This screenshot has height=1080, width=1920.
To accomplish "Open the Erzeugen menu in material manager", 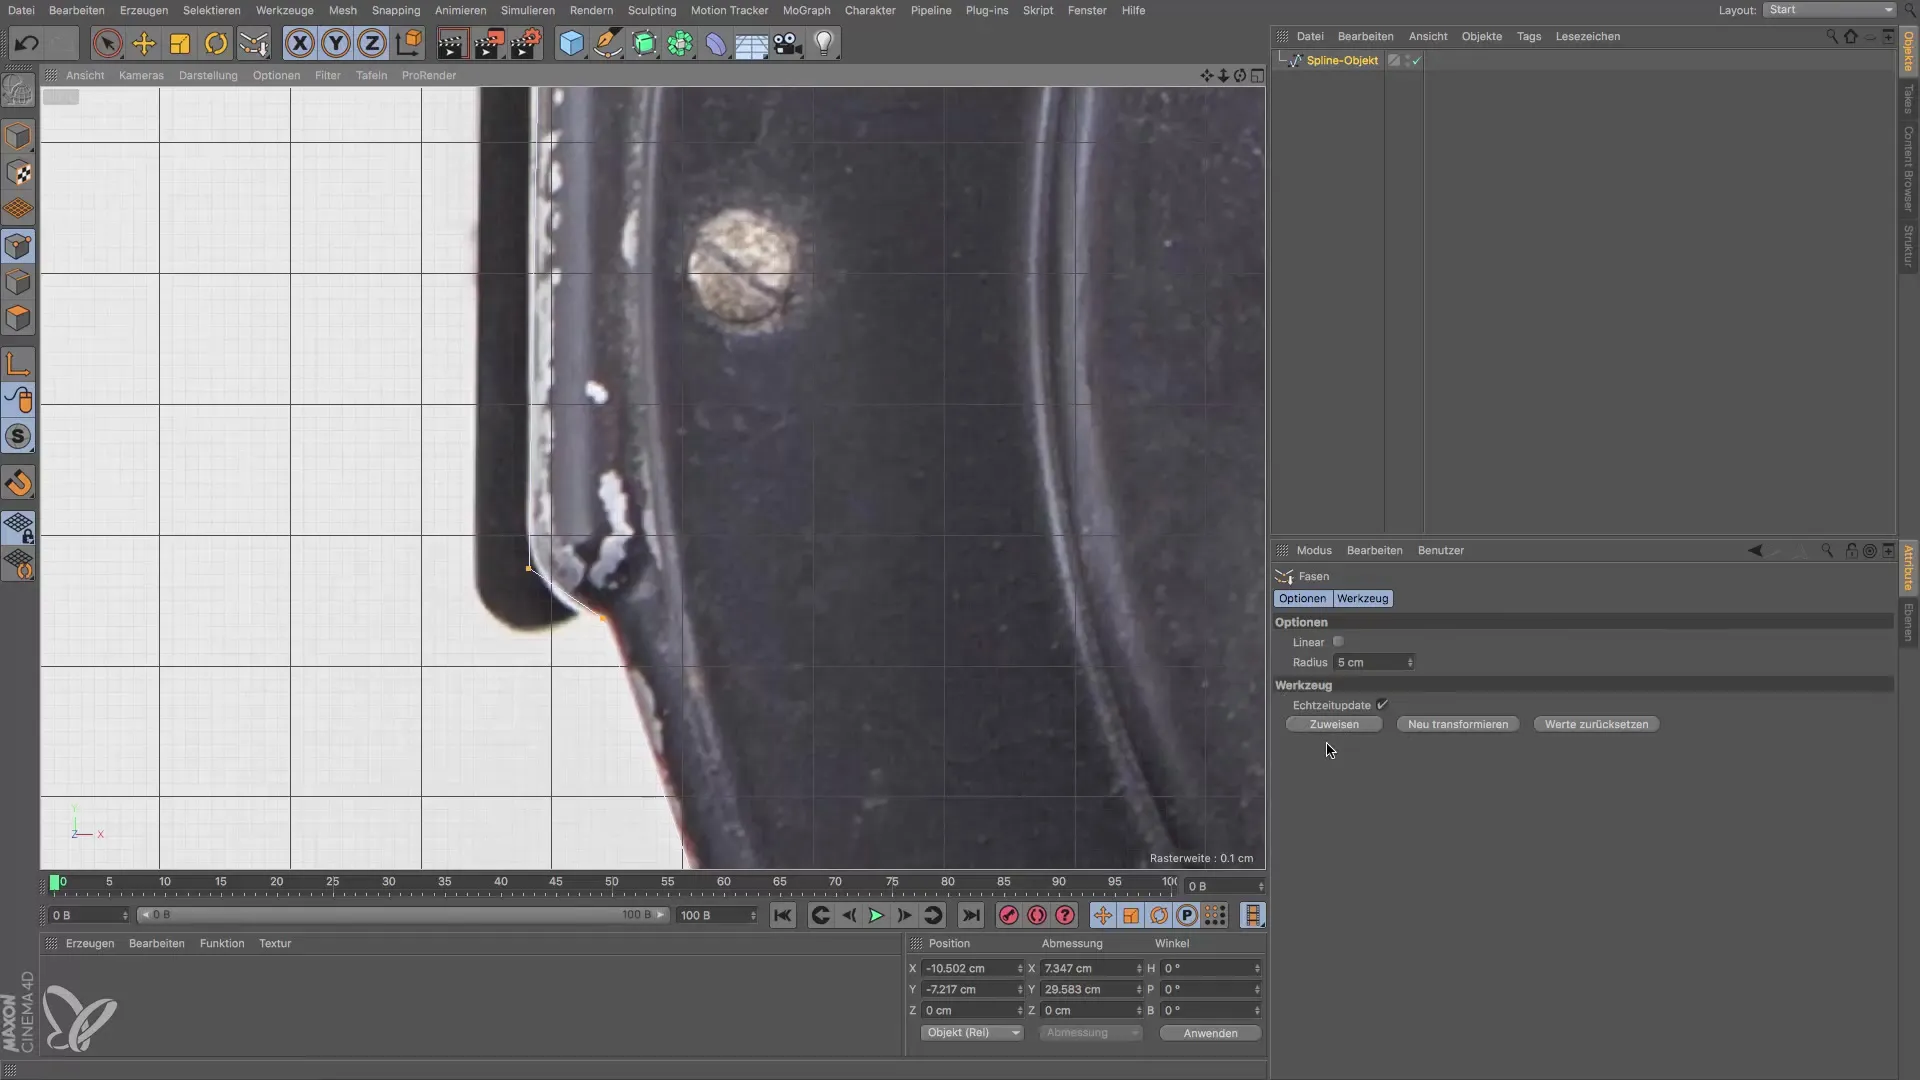I will point(90,943).
